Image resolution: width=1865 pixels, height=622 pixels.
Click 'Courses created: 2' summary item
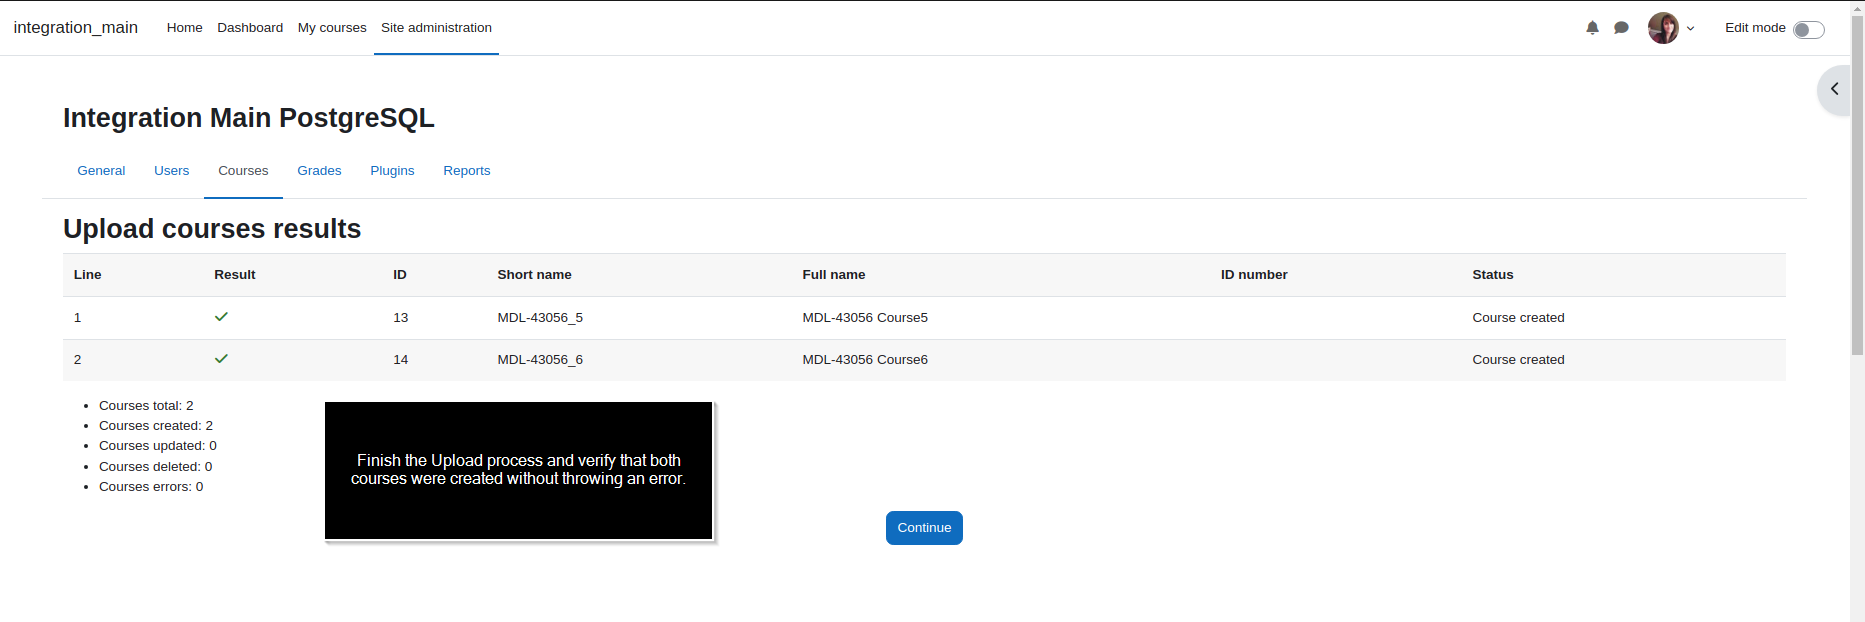click(156, 426)
